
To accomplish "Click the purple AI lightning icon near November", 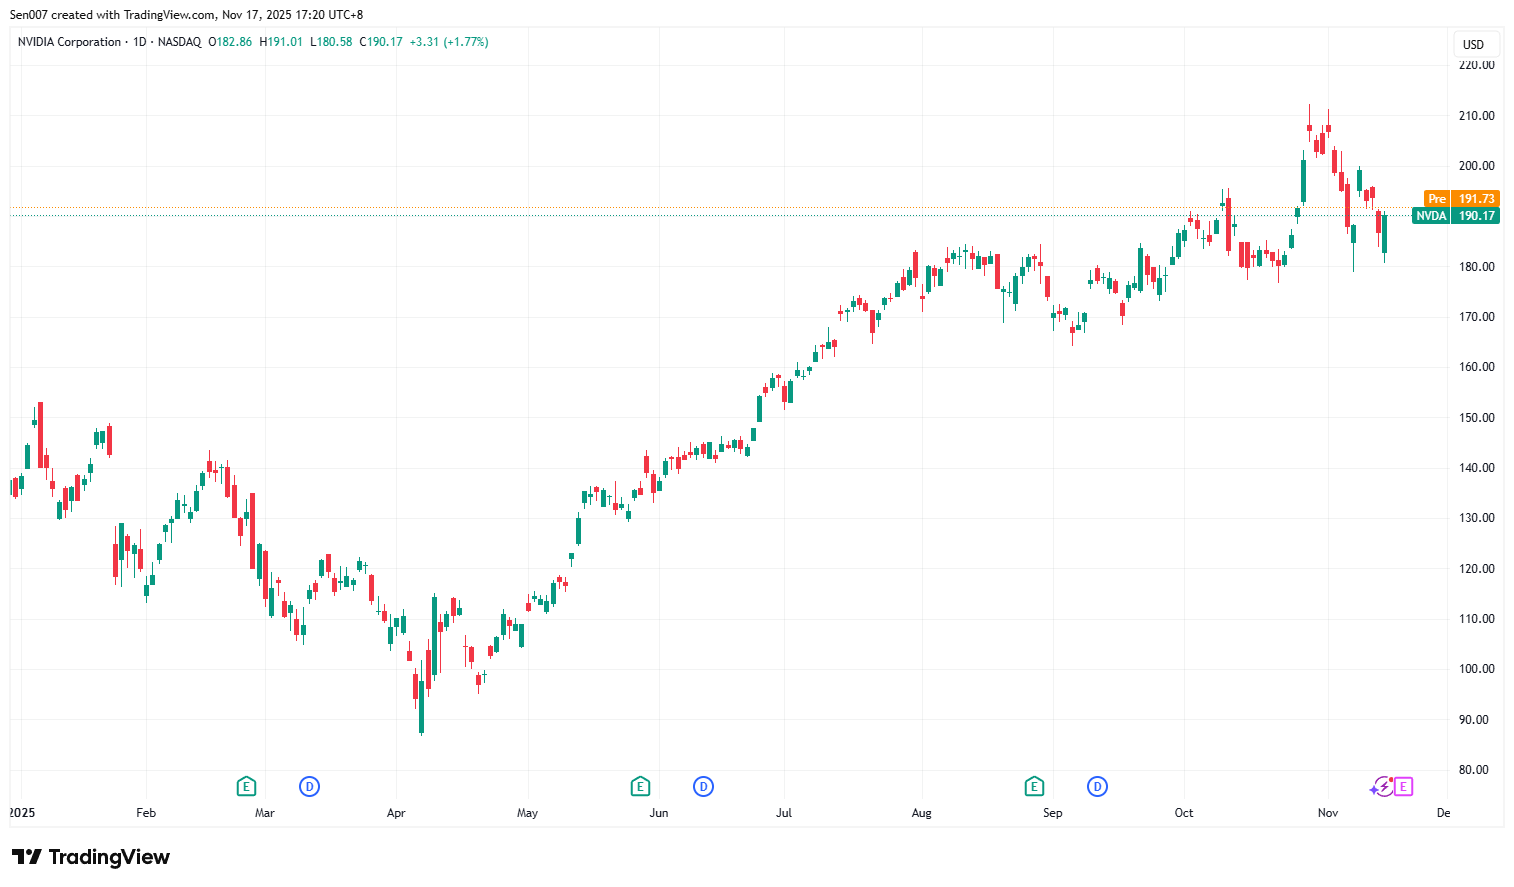I will [x=1381, y=787].
